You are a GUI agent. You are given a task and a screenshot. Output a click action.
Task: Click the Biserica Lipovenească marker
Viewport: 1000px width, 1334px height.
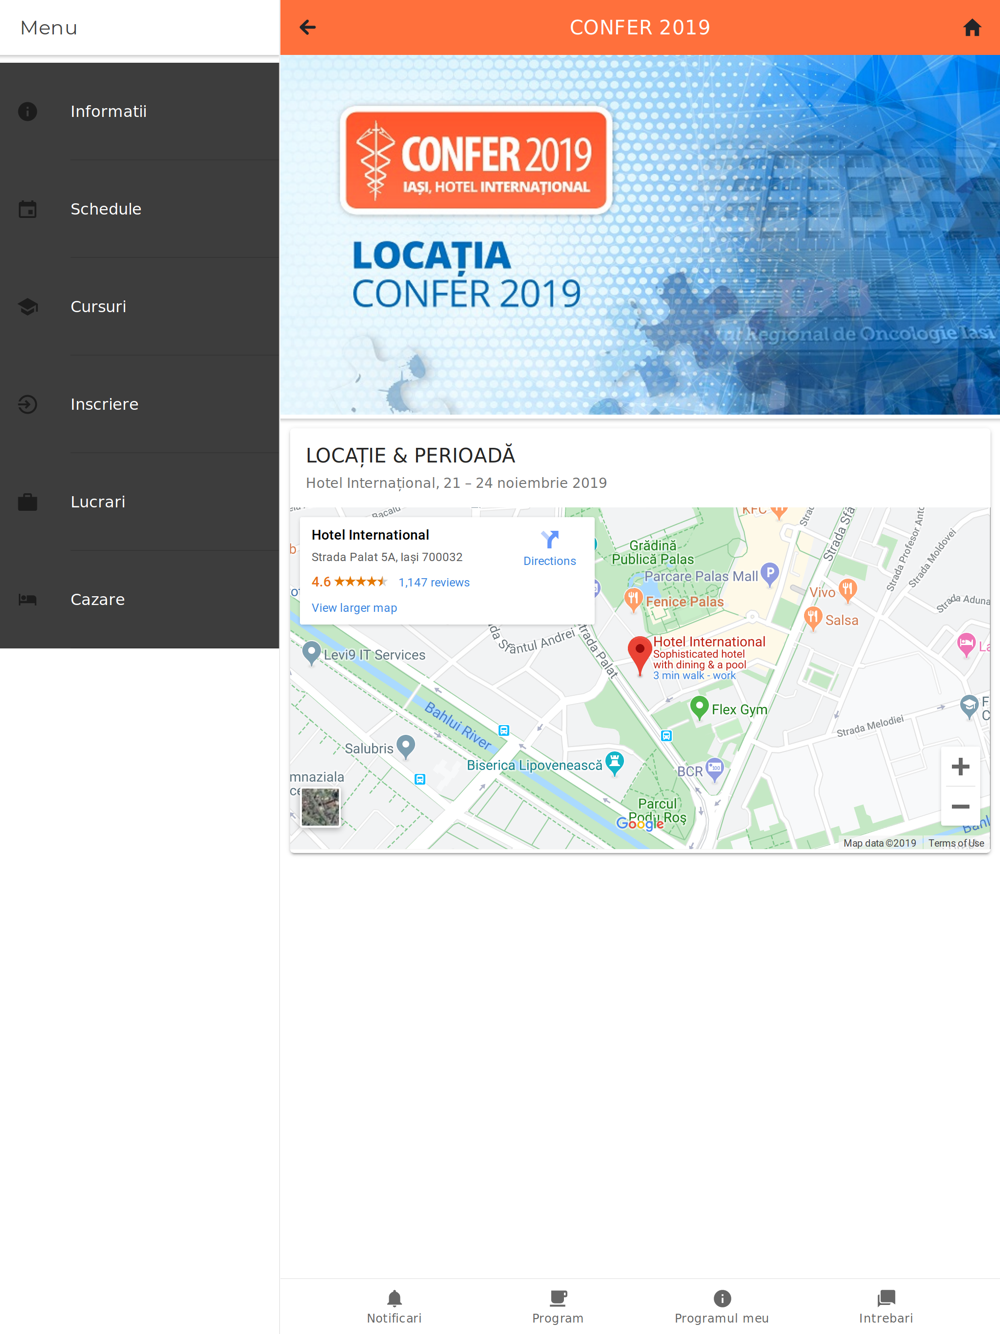tap(615, 763)
